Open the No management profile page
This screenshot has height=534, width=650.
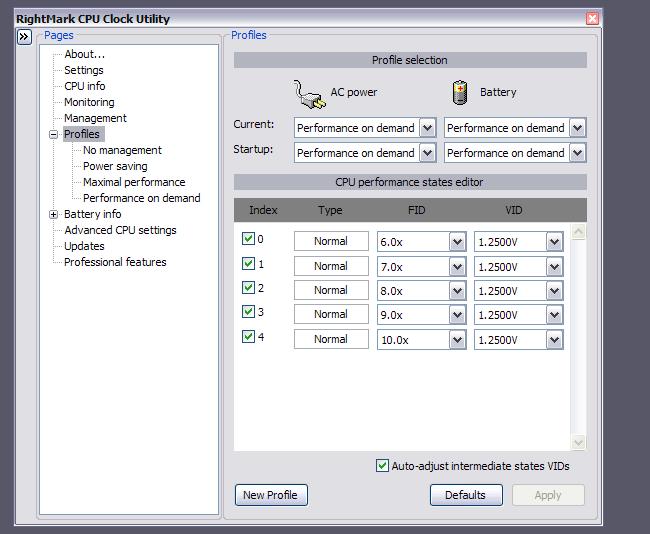(x=122, y=150)
